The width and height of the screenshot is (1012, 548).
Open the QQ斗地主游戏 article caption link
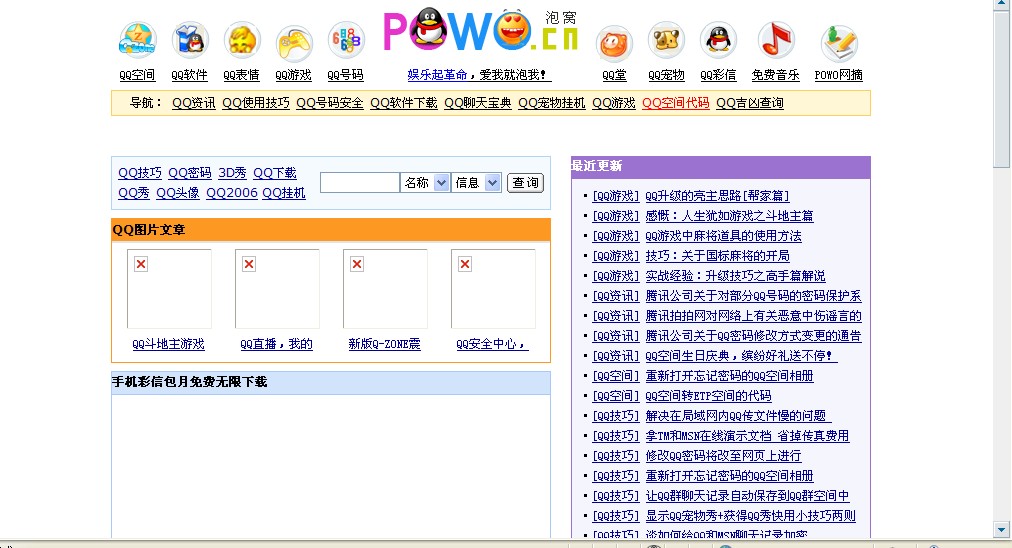point(168,344)
